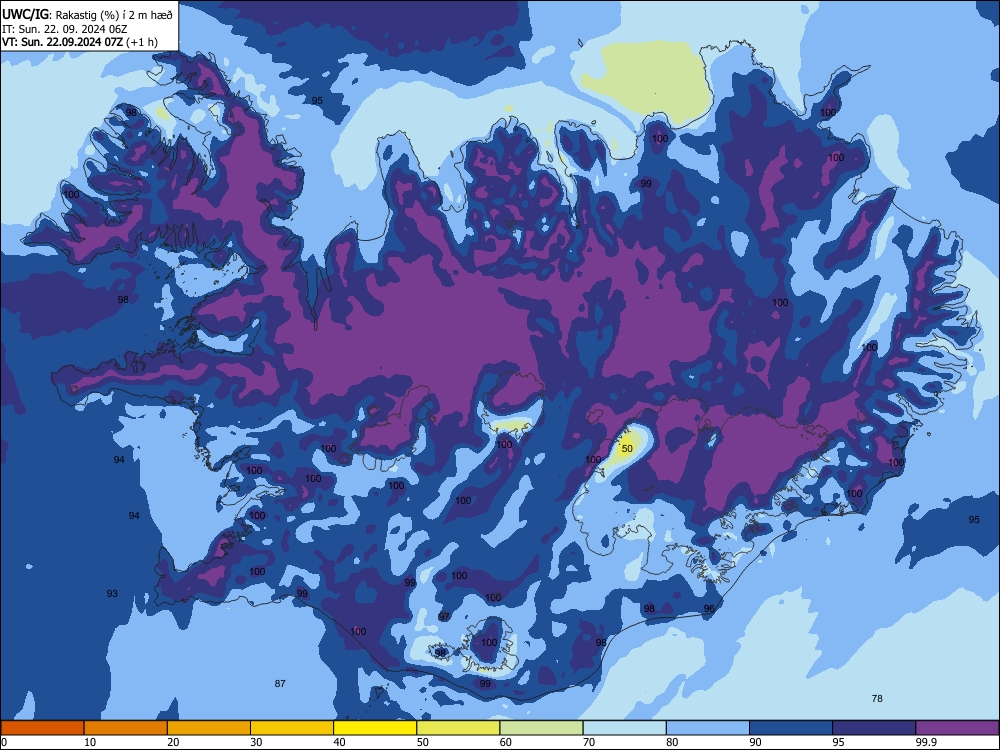Click the bright yellow 40–50 legend swatch
Screen dimensions: 1000x750
tap(375, 728)
